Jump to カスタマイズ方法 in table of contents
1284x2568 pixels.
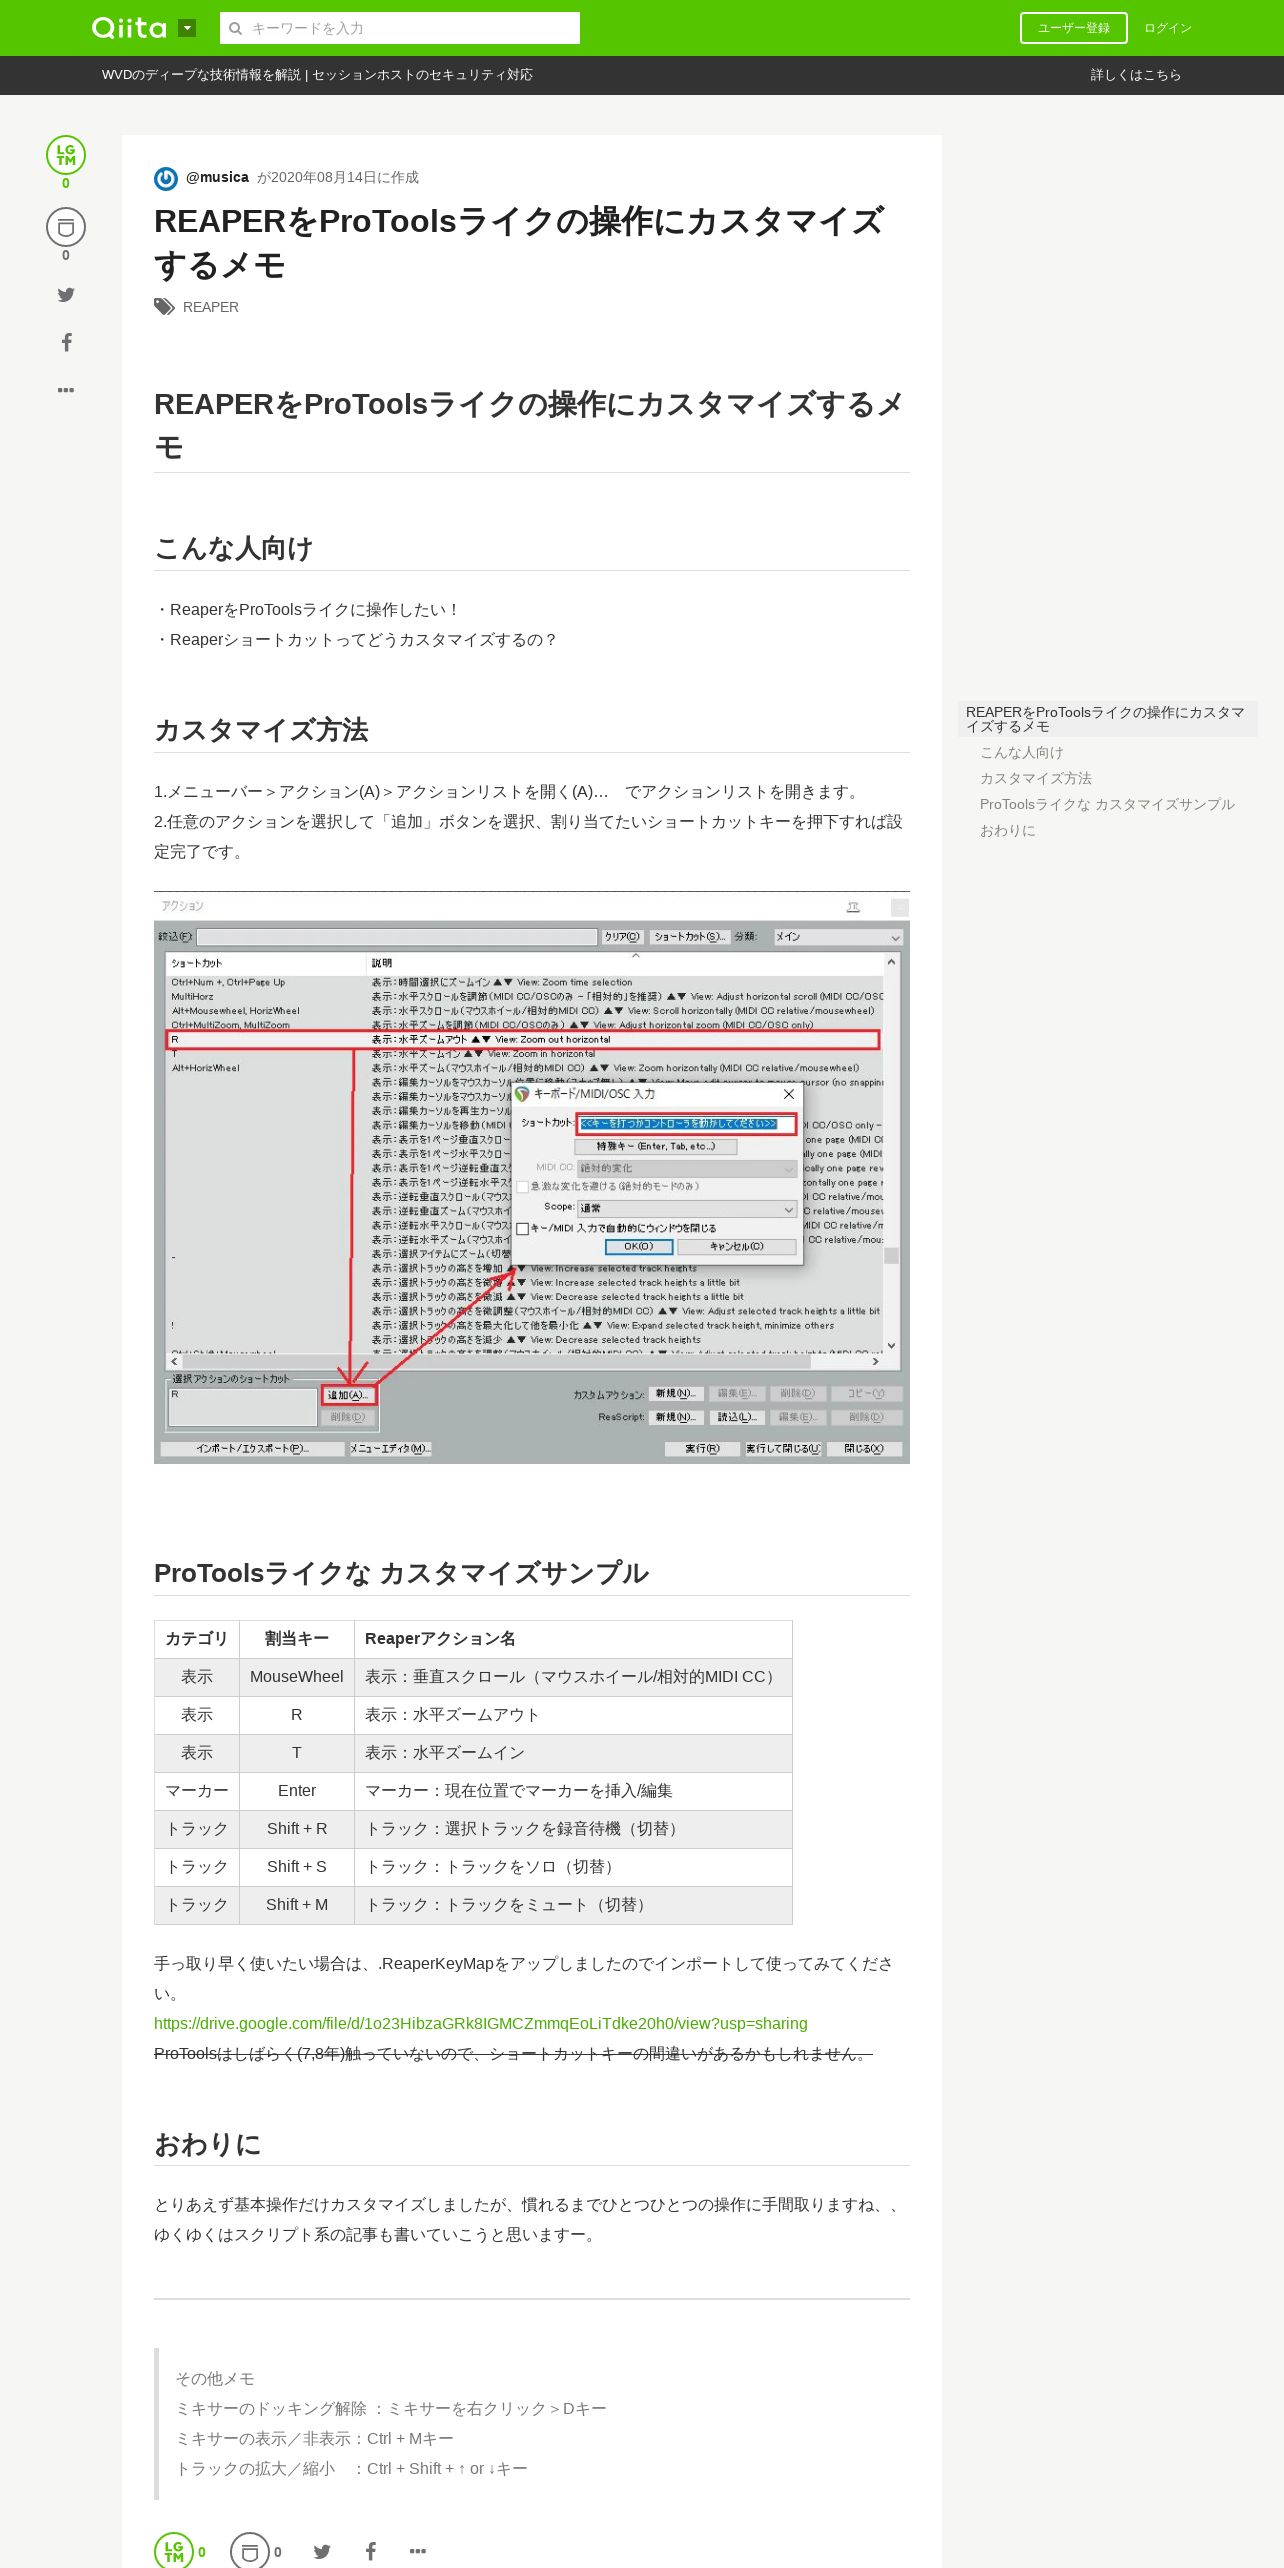pos(1036,778)
